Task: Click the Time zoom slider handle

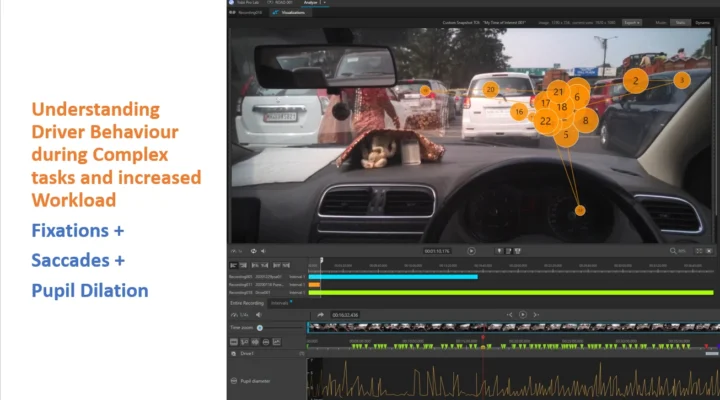Action: tap(260, 328)
